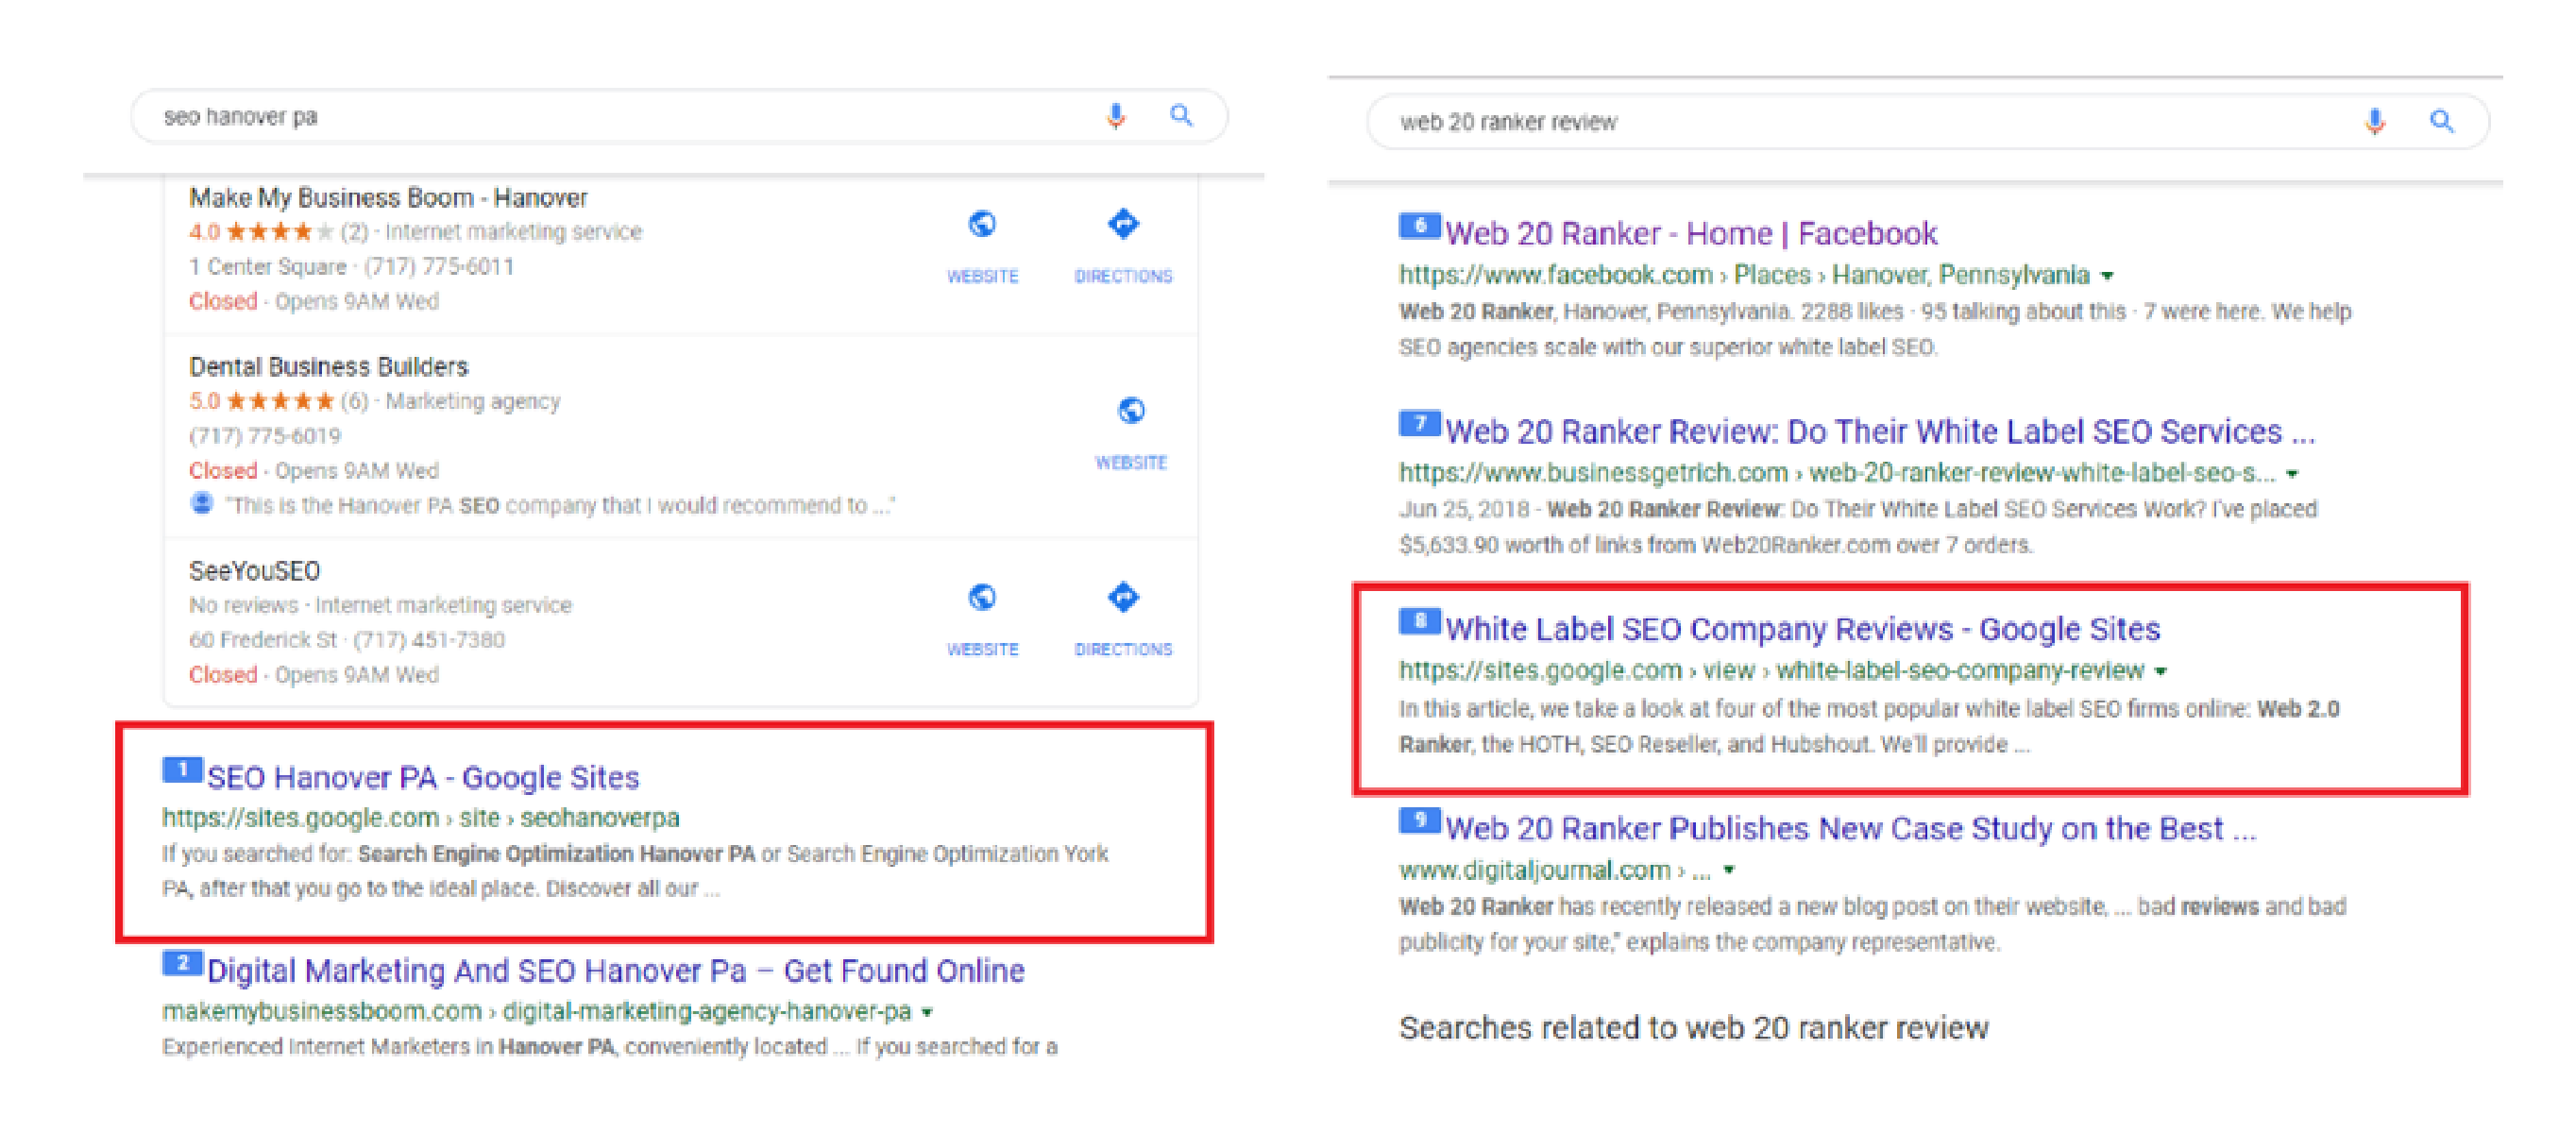Click 'WEBSITE' label for SeeYouSEO

[982, 649]
